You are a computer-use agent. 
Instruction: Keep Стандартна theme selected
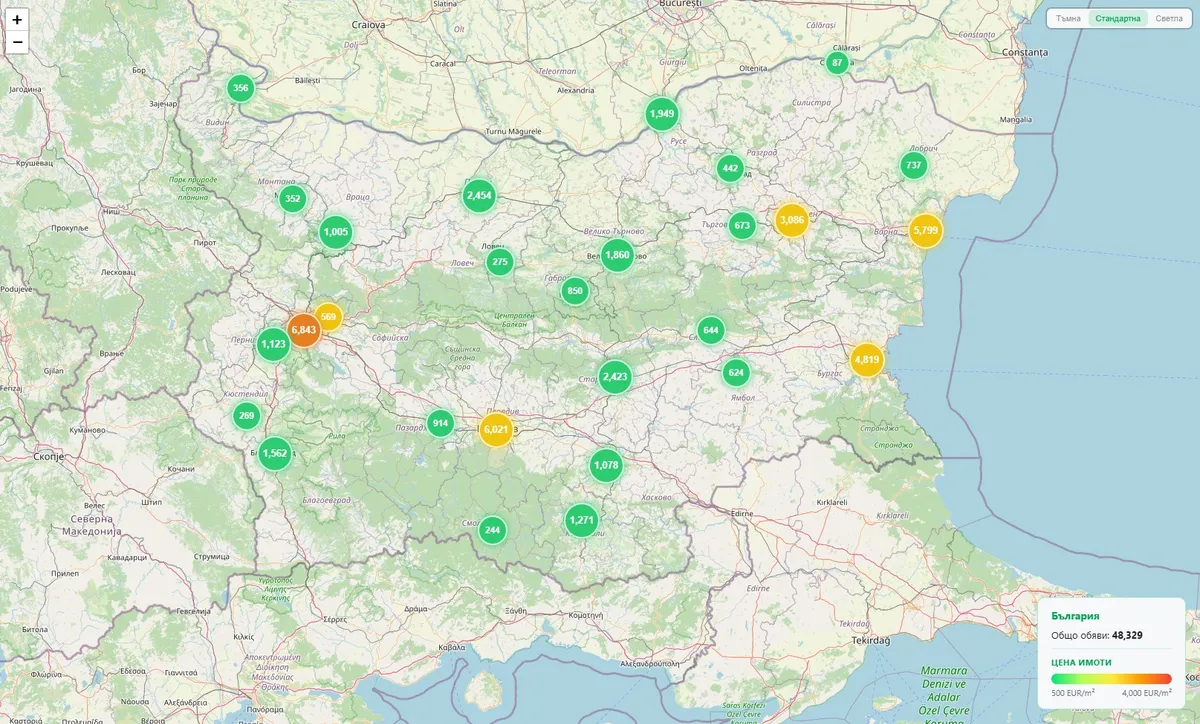click(1117, 17)
